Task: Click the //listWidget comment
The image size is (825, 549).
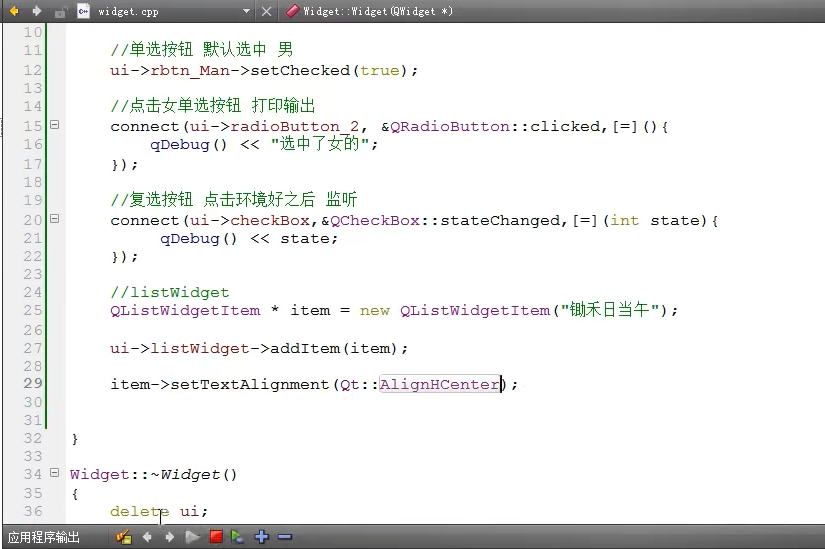Action: (169, 293)
